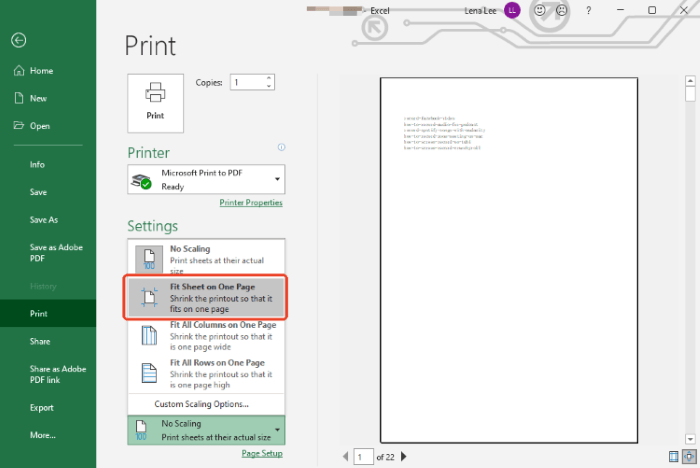Toggle Zoom to Page icon
The image size is (700, 468).
pyautogui.click(x=689, y=456)
